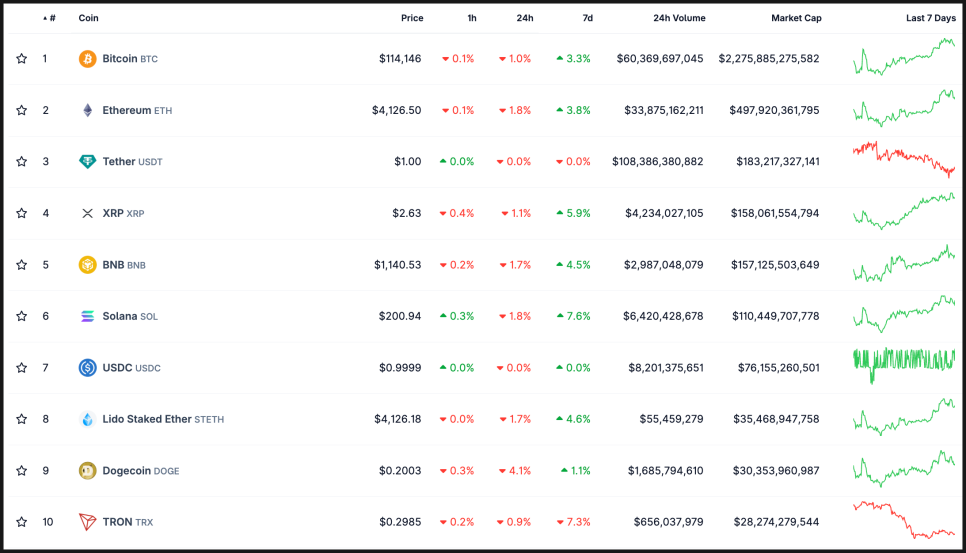Click the Tether coin logo icon
966x553 pixels.
88,162
